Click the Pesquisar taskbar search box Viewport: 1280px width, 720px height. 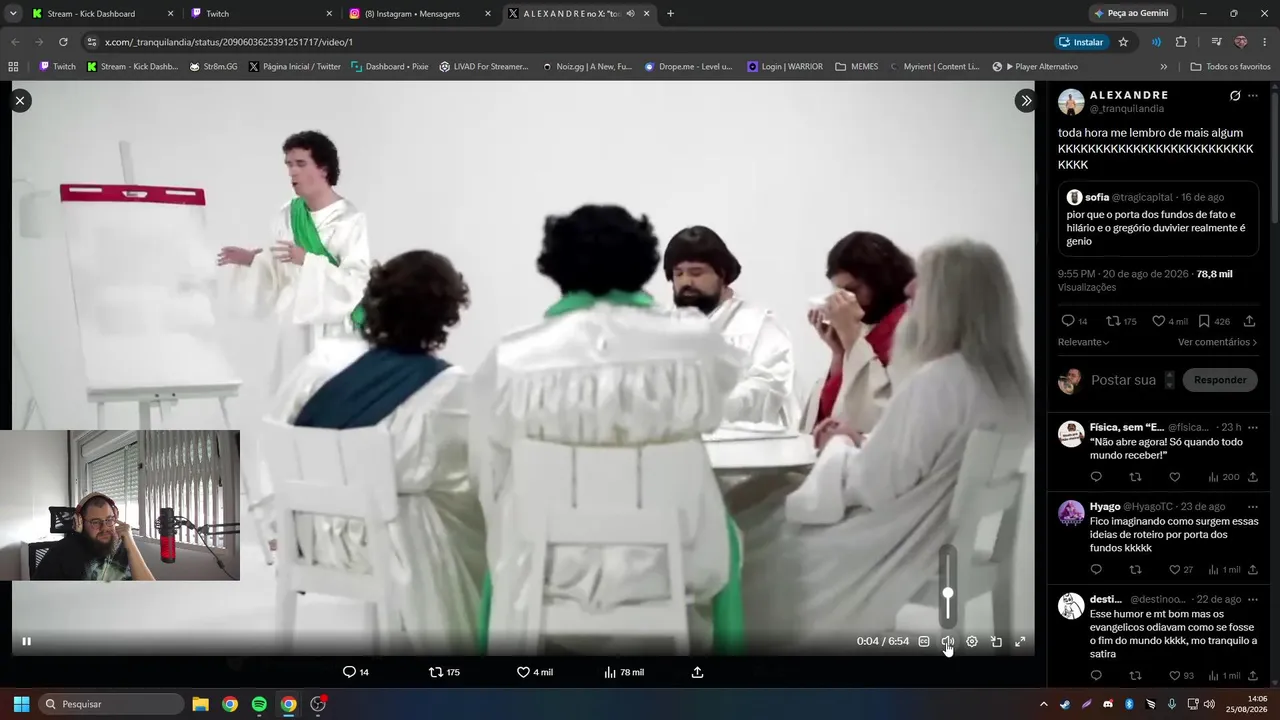111,704
